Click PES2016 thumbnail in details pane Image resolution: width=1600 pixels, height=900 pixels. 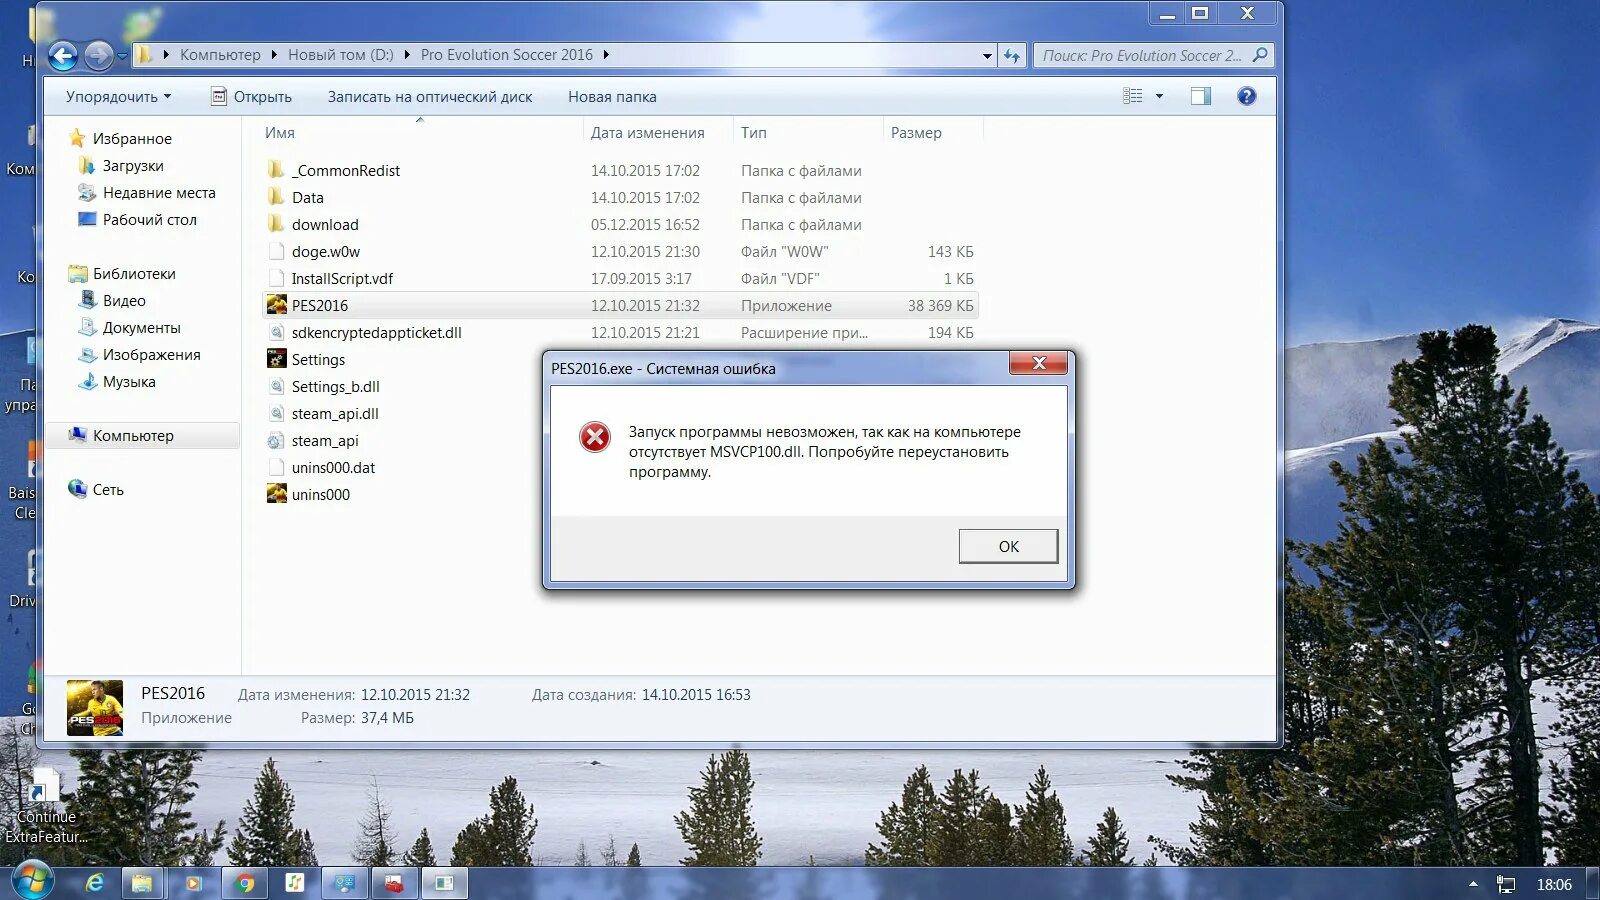(95, 707)
